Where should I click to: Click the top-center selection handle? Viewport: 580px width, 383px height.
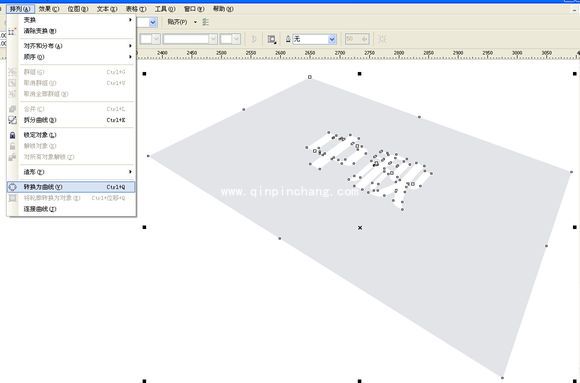[x=360, y=74]
